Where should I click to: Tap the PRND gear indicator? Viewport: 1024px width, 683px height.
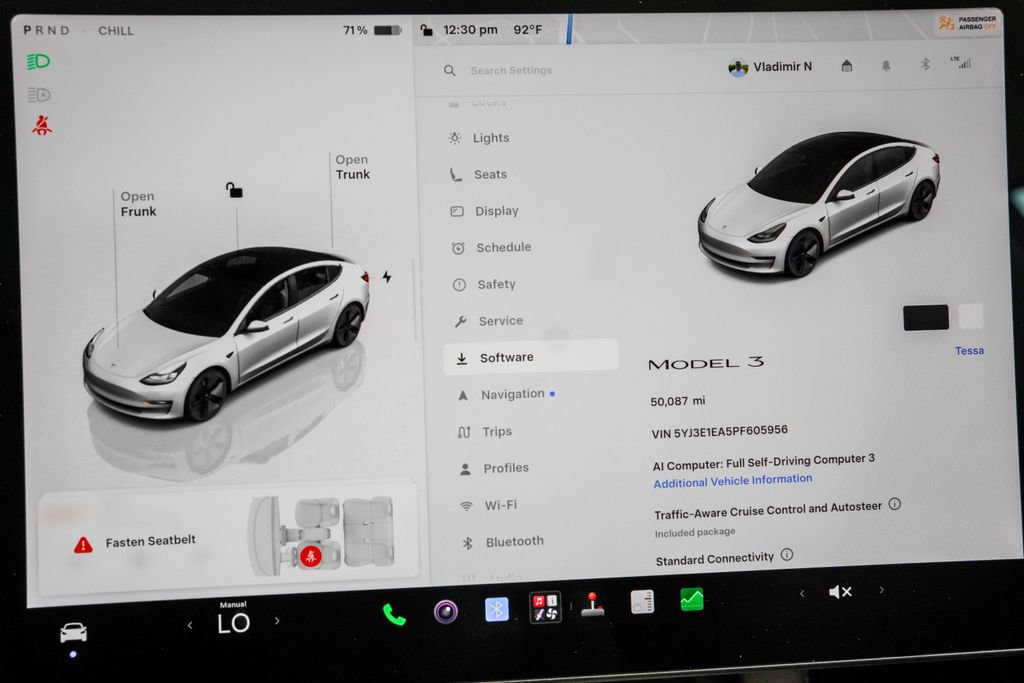coord(46,30)
